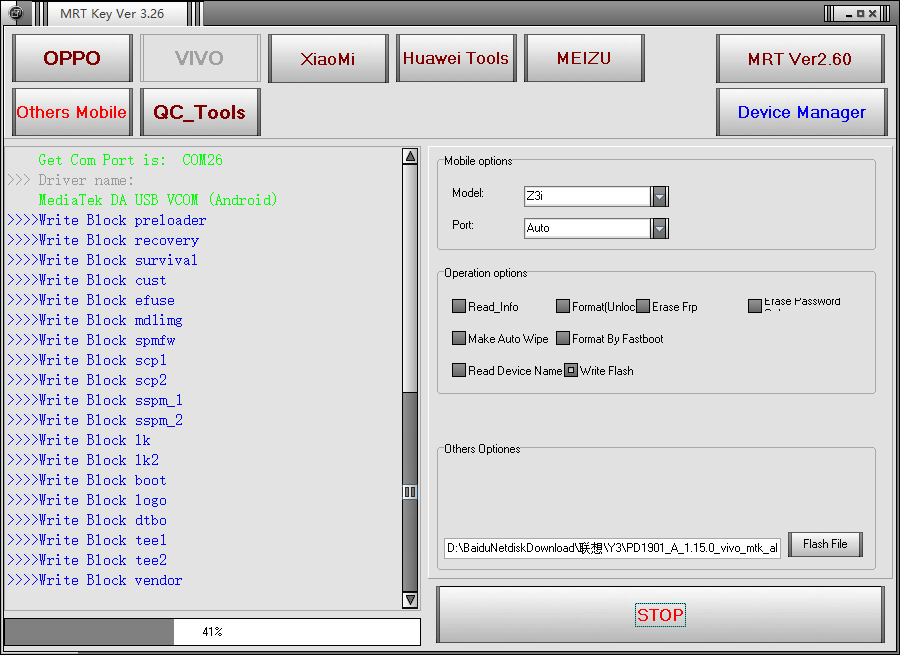Select the MEIZU section
Viewport: 900px width, 655px height.
[x=584, y=58]
